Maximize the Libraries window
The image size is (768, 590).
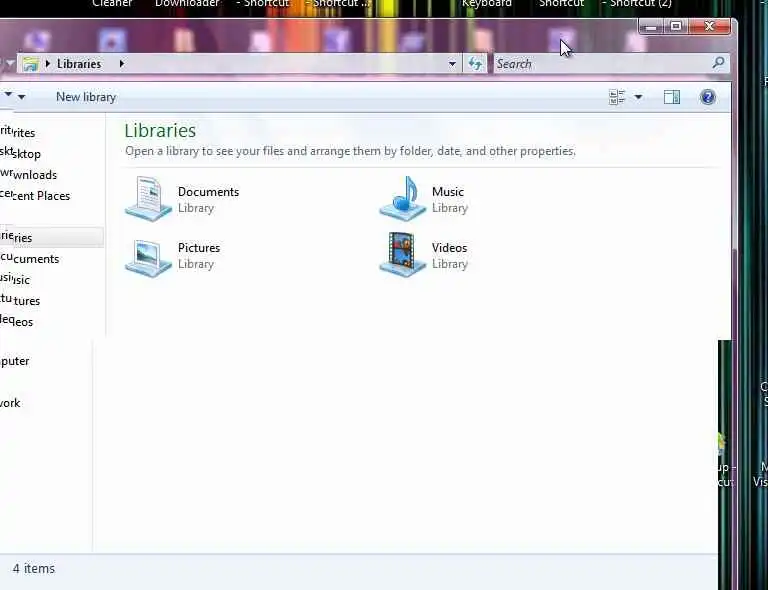click(x=676, y=26)
